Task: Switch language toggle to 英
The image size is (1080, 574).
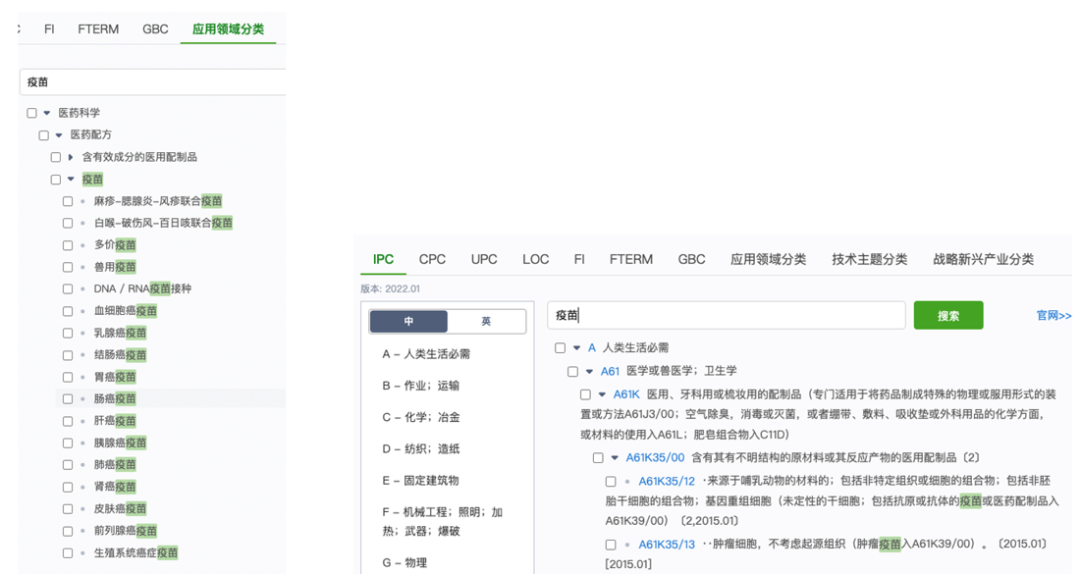Action: (486, 322)
